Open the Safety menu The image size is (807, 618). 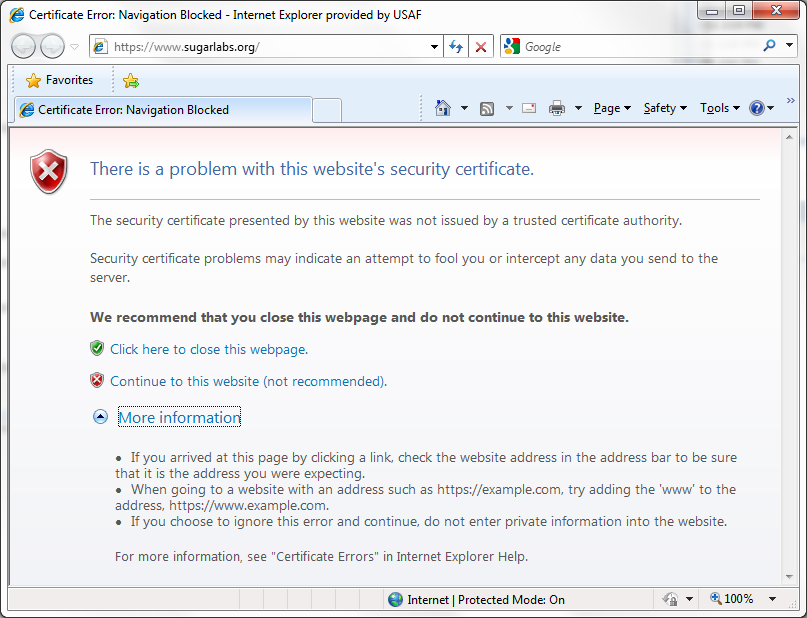point(664,108)
